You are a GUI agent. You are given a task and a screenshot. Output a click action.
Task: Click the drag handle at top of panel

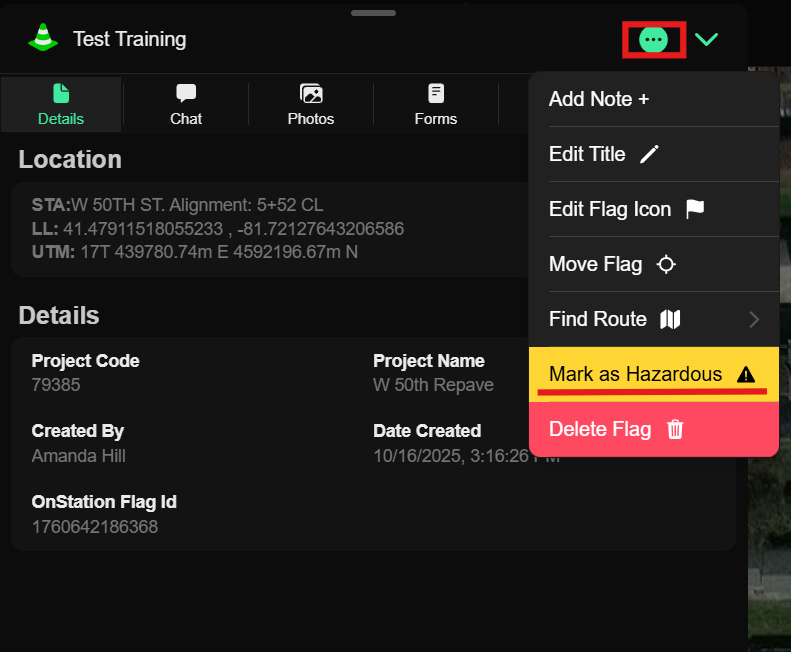(374, 13)
